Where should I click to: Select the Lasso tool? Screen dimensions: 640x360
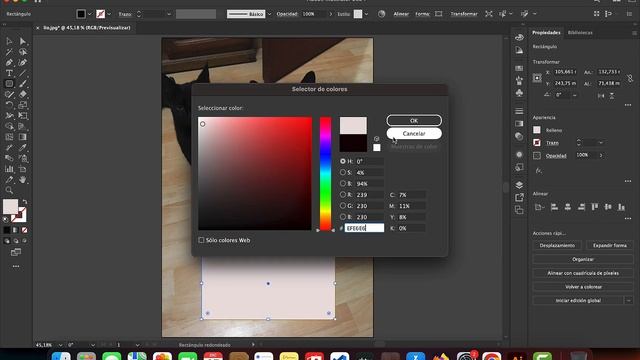click(x=23, y=52)
